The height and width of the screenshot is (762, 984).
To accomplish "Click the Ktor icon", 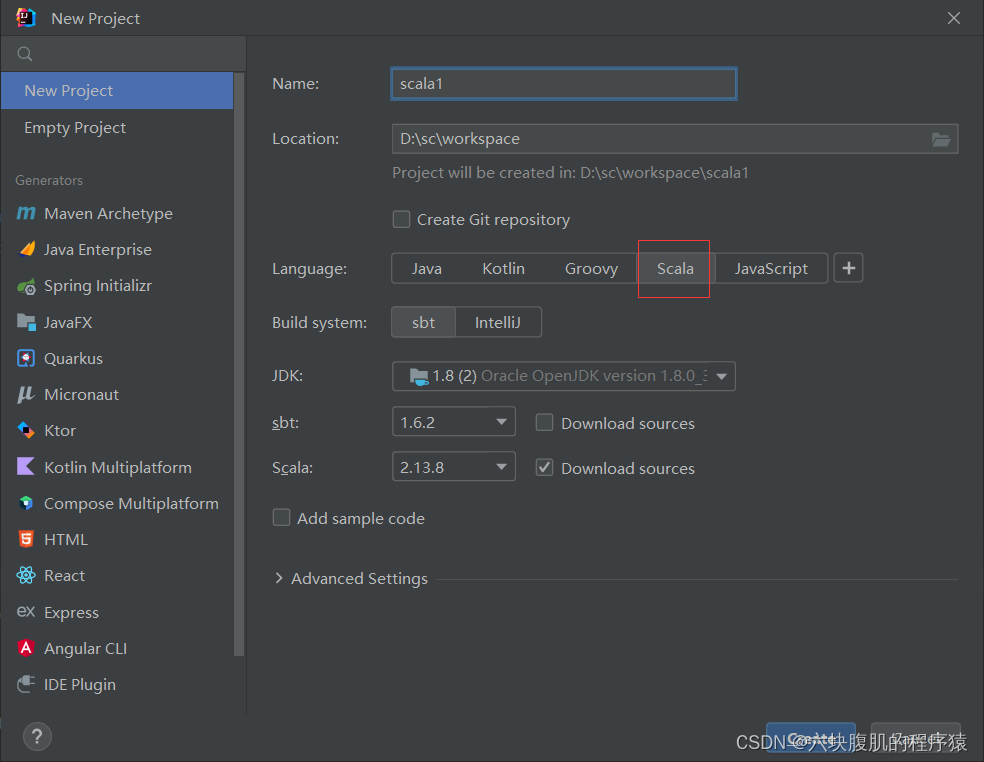I will coord(26,431).
